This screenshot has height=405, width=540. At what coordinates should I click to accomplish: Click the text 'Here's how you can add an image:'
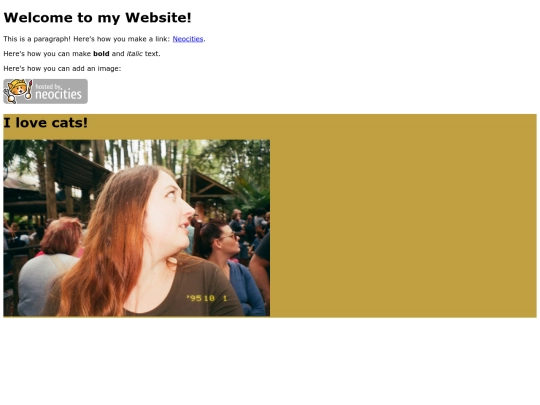[62, 69]
